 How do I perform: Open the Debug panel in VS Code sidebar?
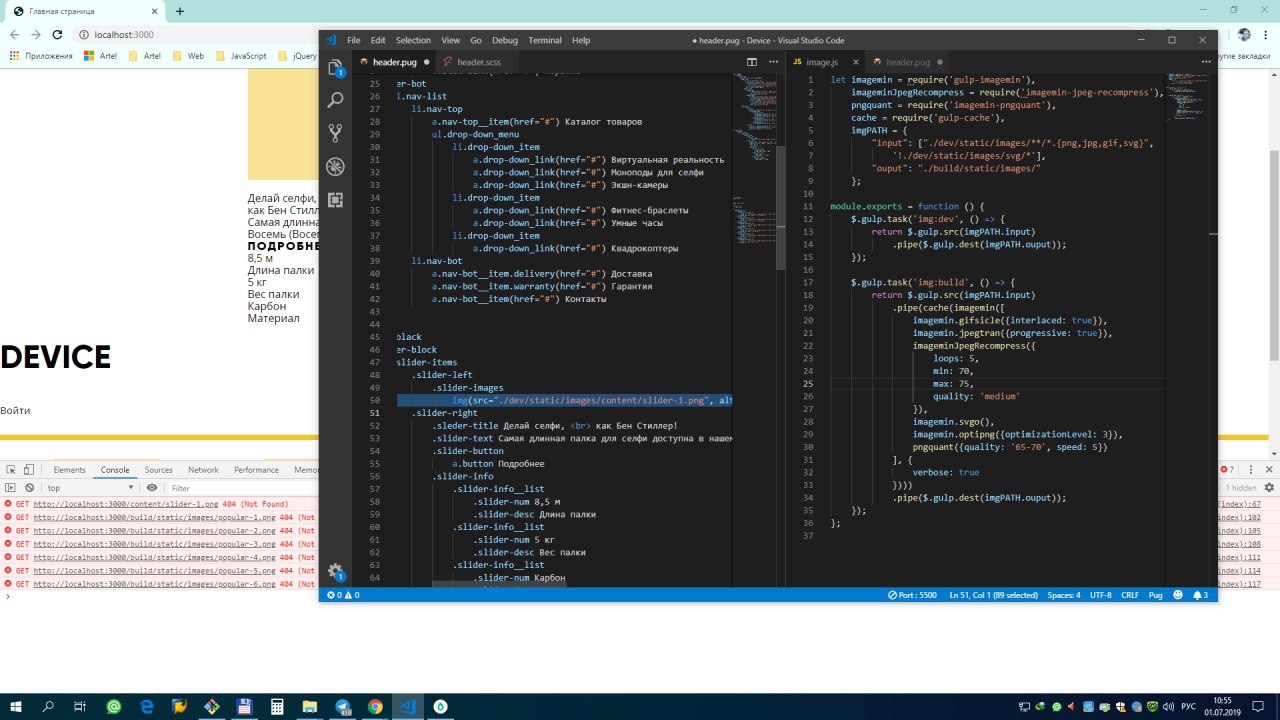point(335,166)
